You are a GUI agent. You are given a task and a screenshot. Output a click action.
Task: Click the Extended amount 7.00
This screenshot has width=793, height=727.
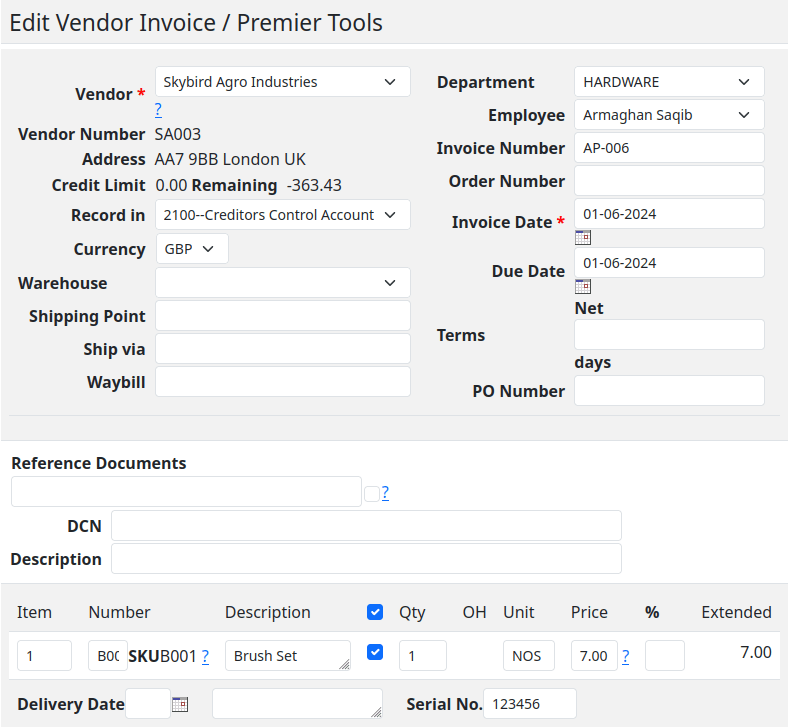coord(756,652)
